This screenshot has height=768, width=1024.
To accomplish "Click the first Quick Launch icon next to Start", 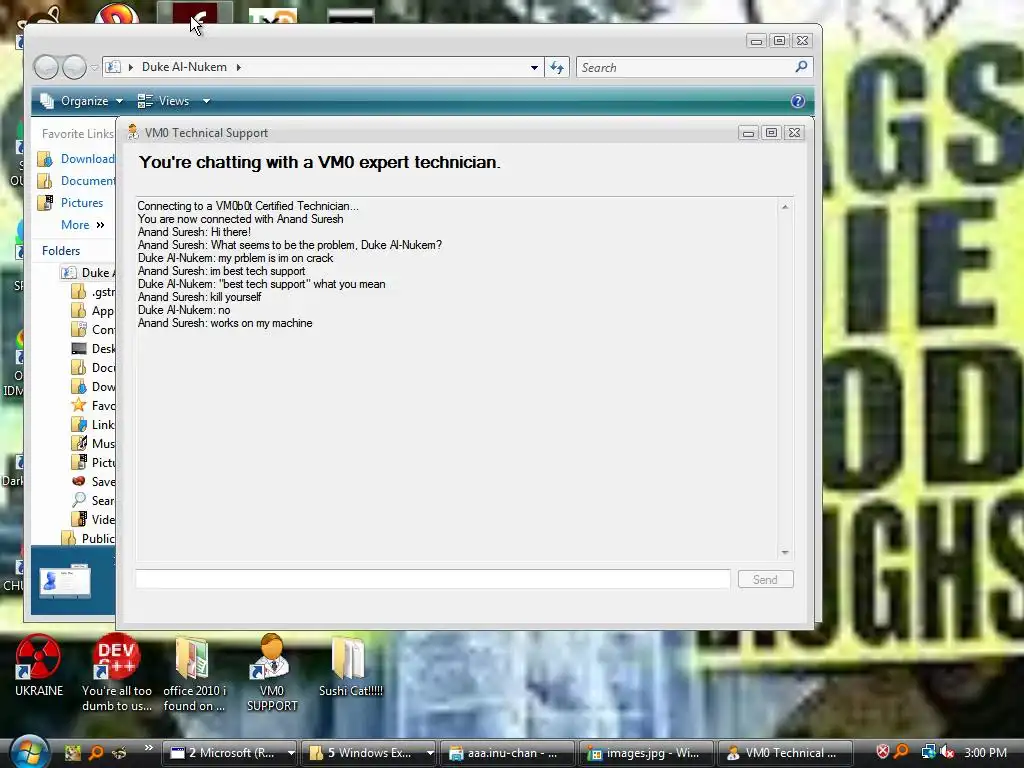I will (72, 752).
